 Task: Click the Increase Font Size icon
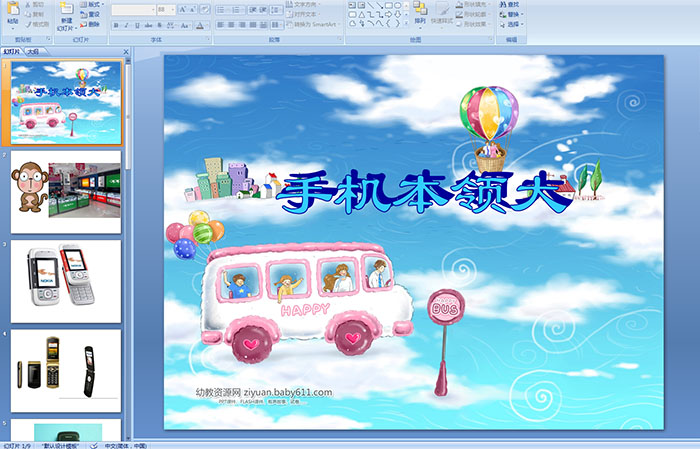(x=183, y=9)
